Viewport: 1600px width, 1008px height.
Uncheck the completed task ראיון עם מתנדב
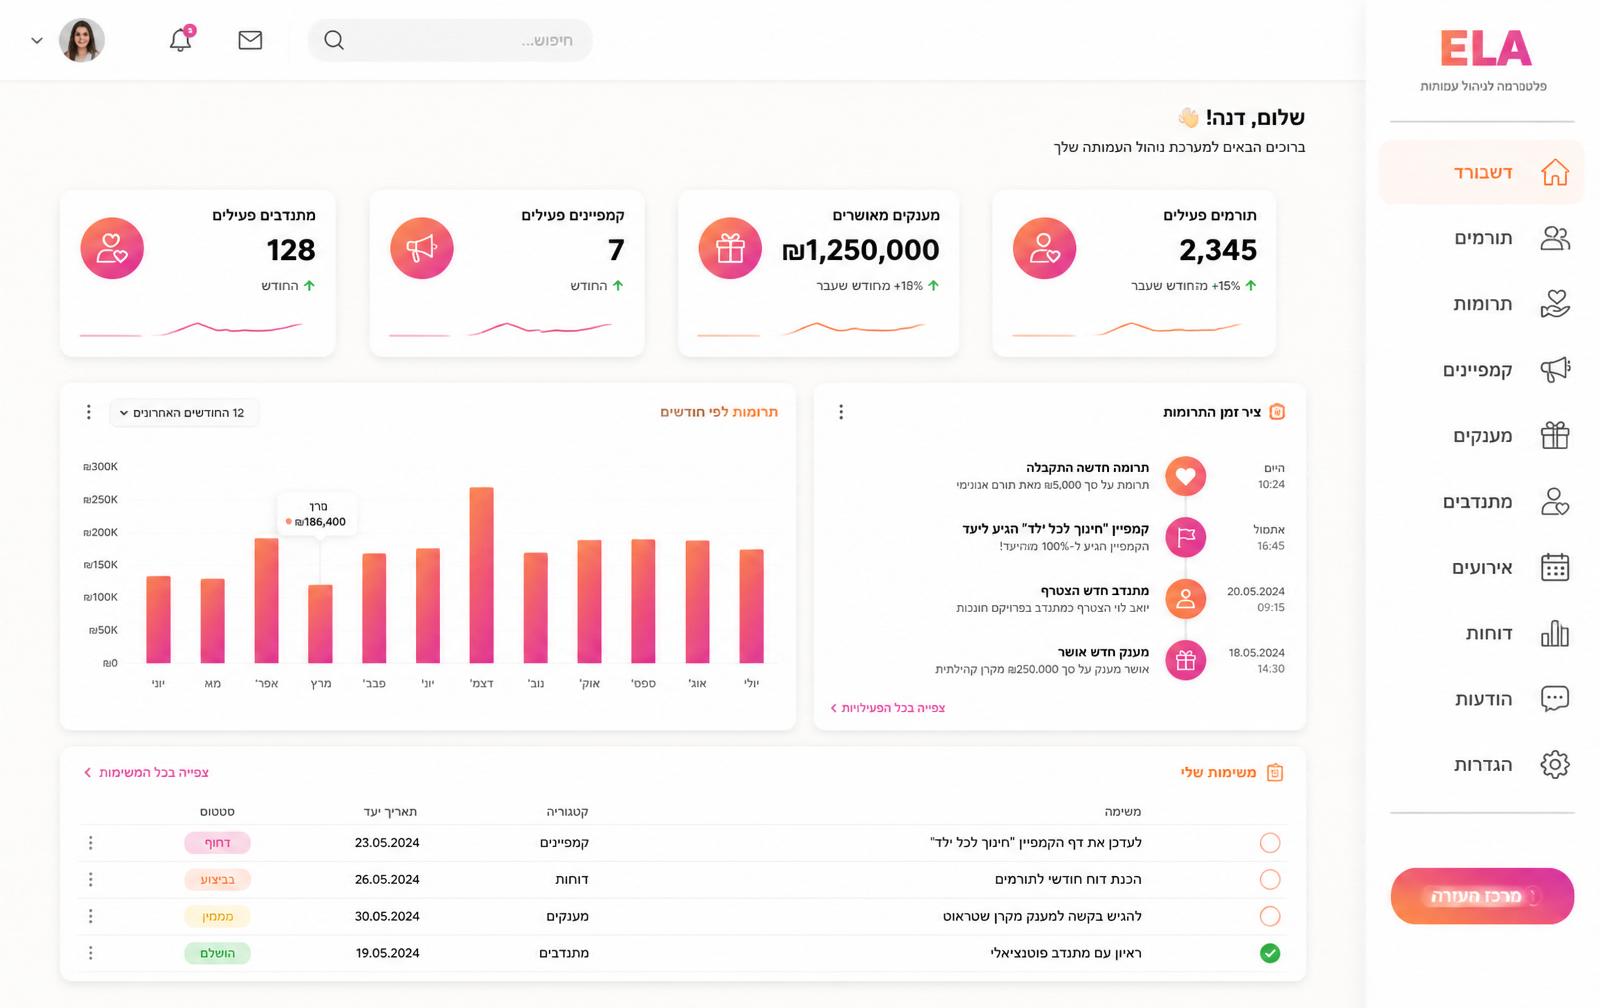click(x=1270, y=953)
